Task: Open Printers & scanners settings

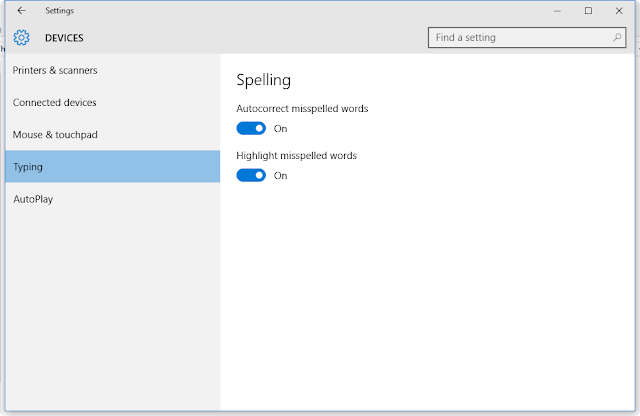Action: 55,70
